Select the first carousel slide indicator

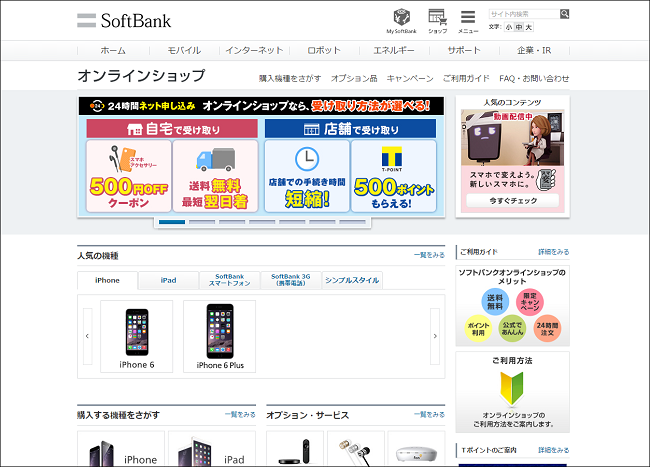pyautogui.click(x=172, y=222)
